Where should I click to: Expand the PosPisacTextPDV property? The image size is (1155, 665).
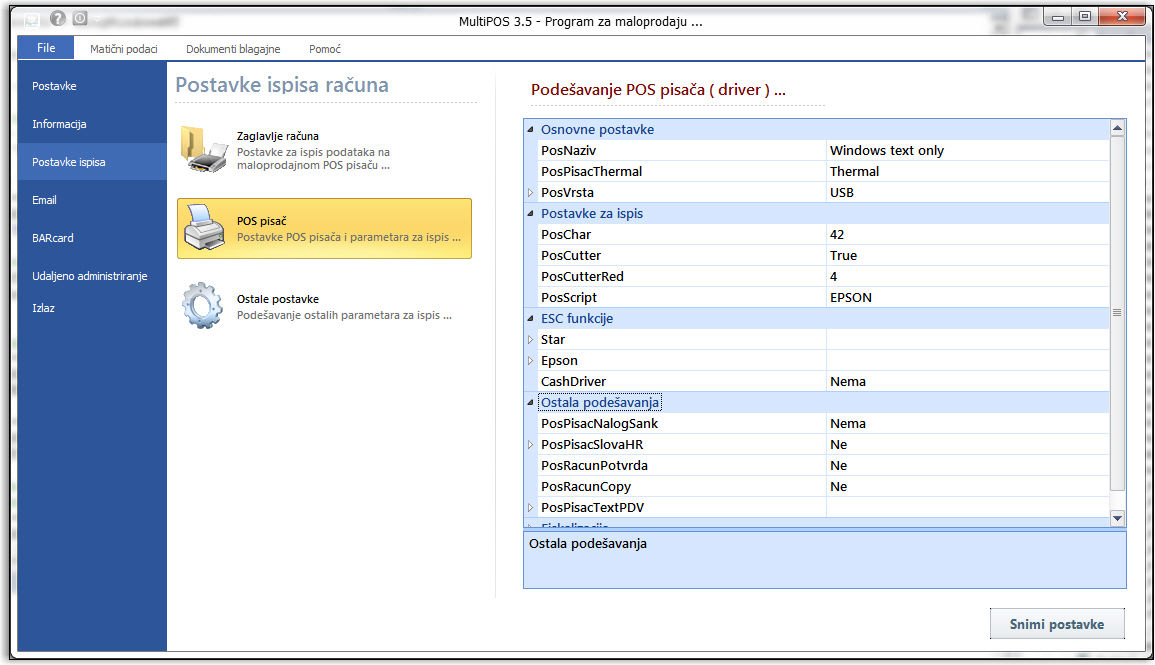coord(530,508)
